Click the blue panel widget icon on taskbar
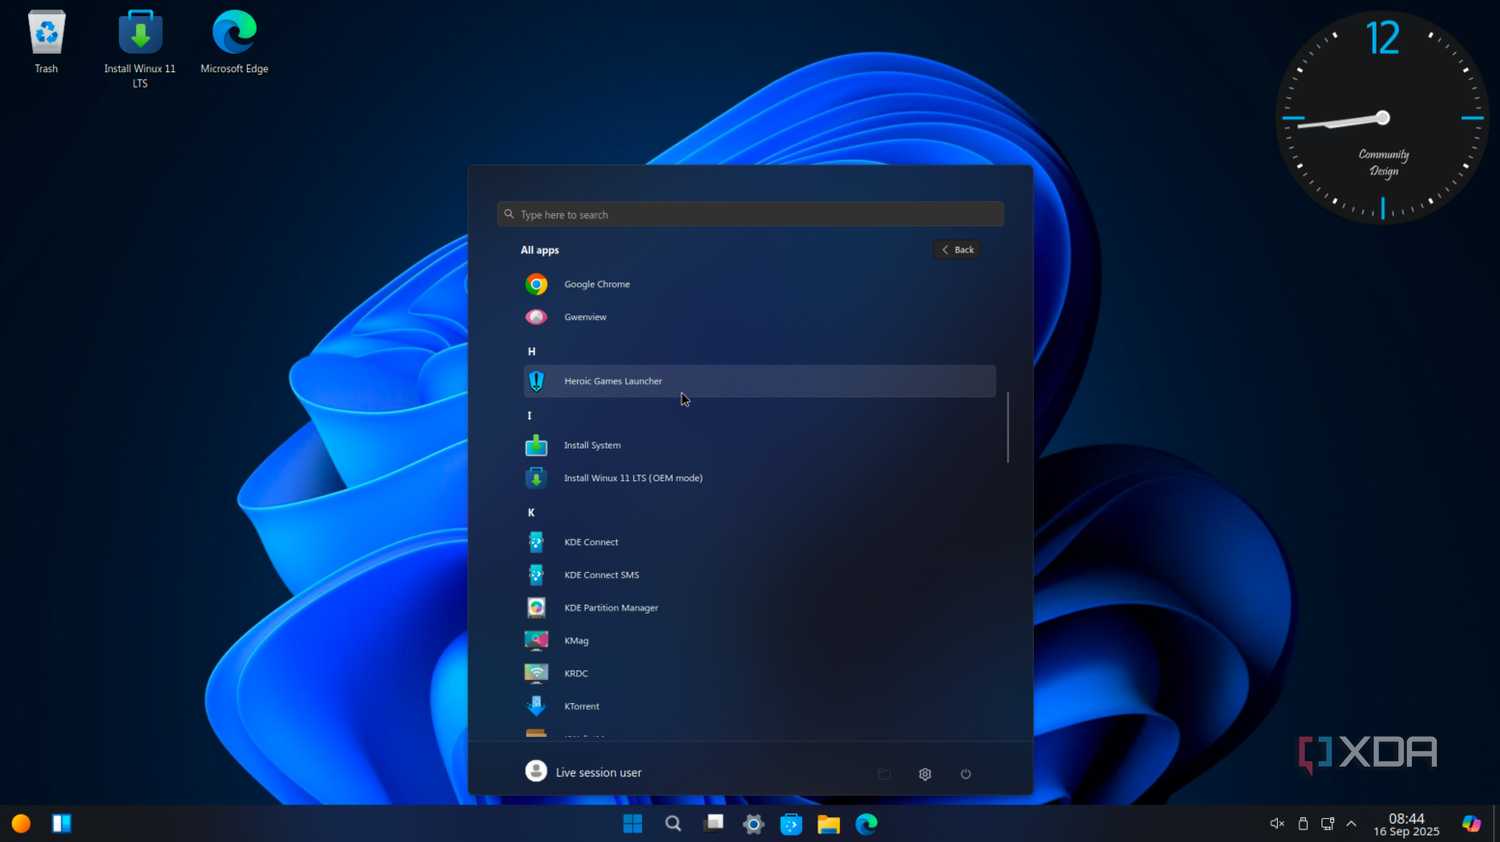The height and width of the screenshot is (842, 1500). click(62, 823)
